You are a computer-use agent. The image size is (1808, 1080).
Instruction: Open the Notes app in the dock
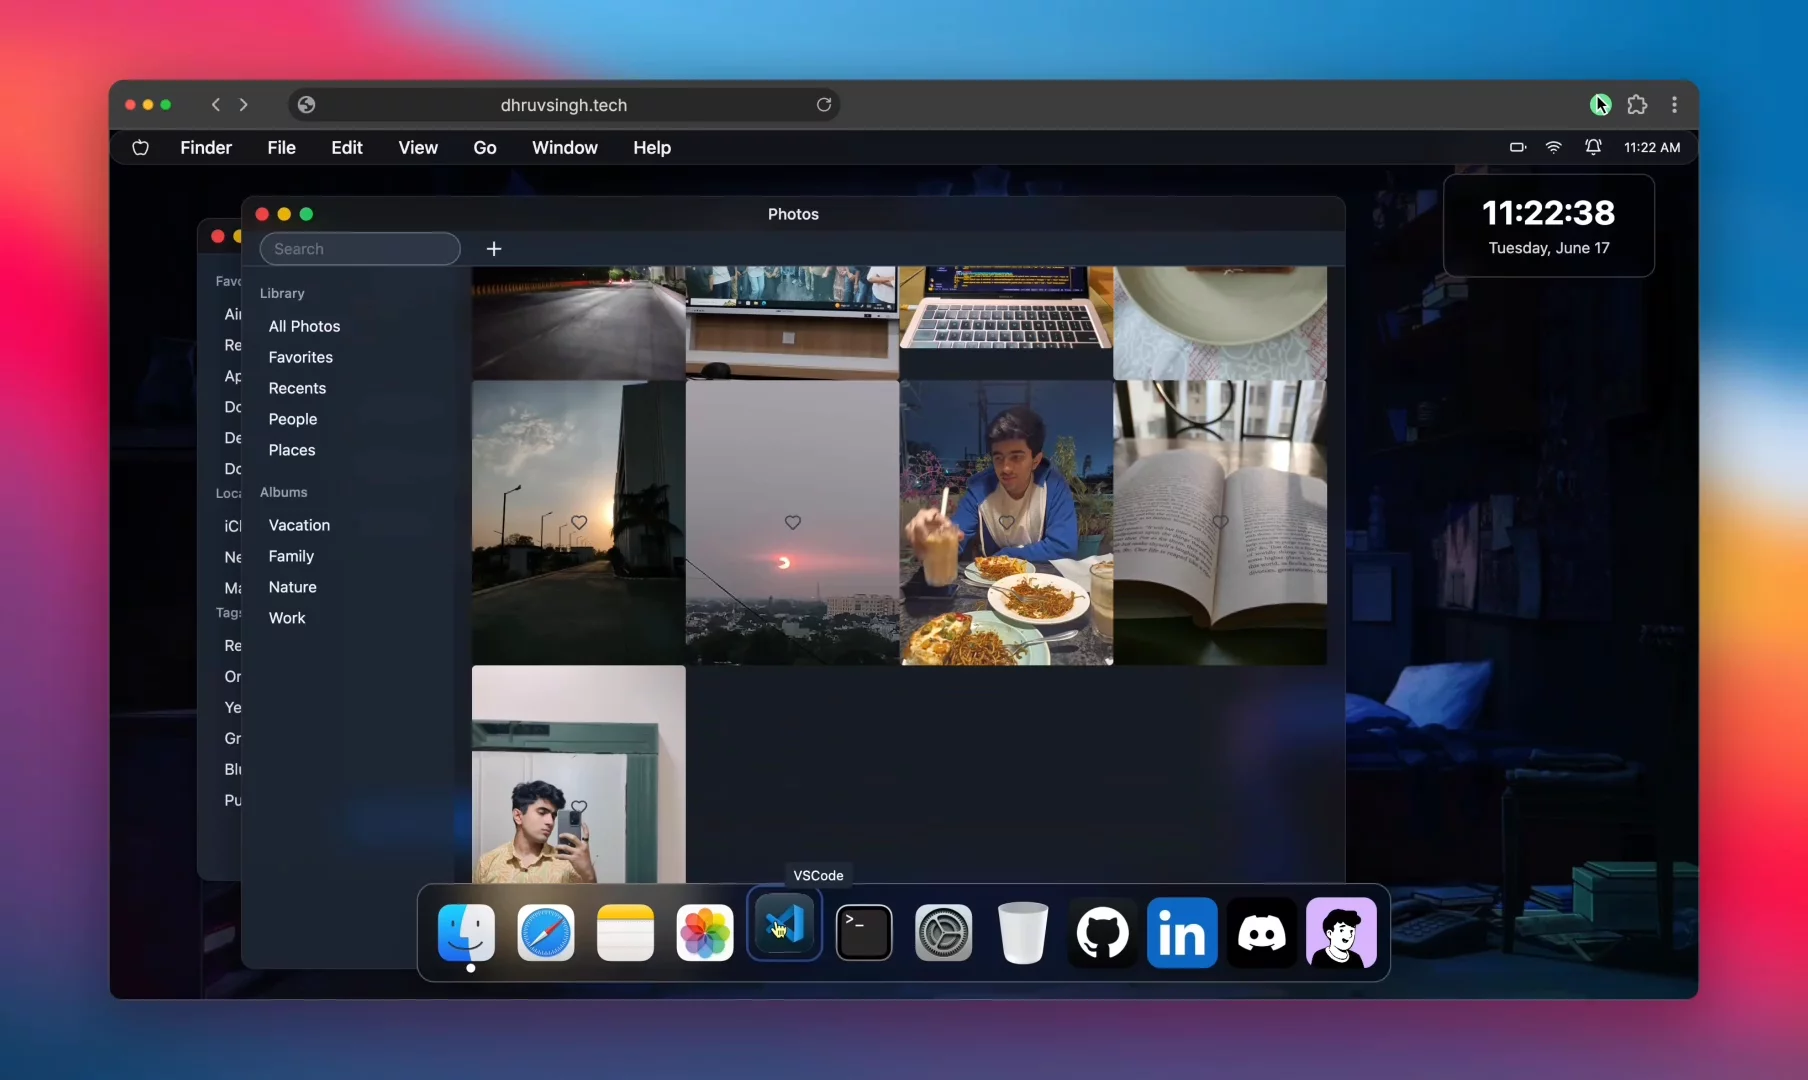tap(625, 932)
